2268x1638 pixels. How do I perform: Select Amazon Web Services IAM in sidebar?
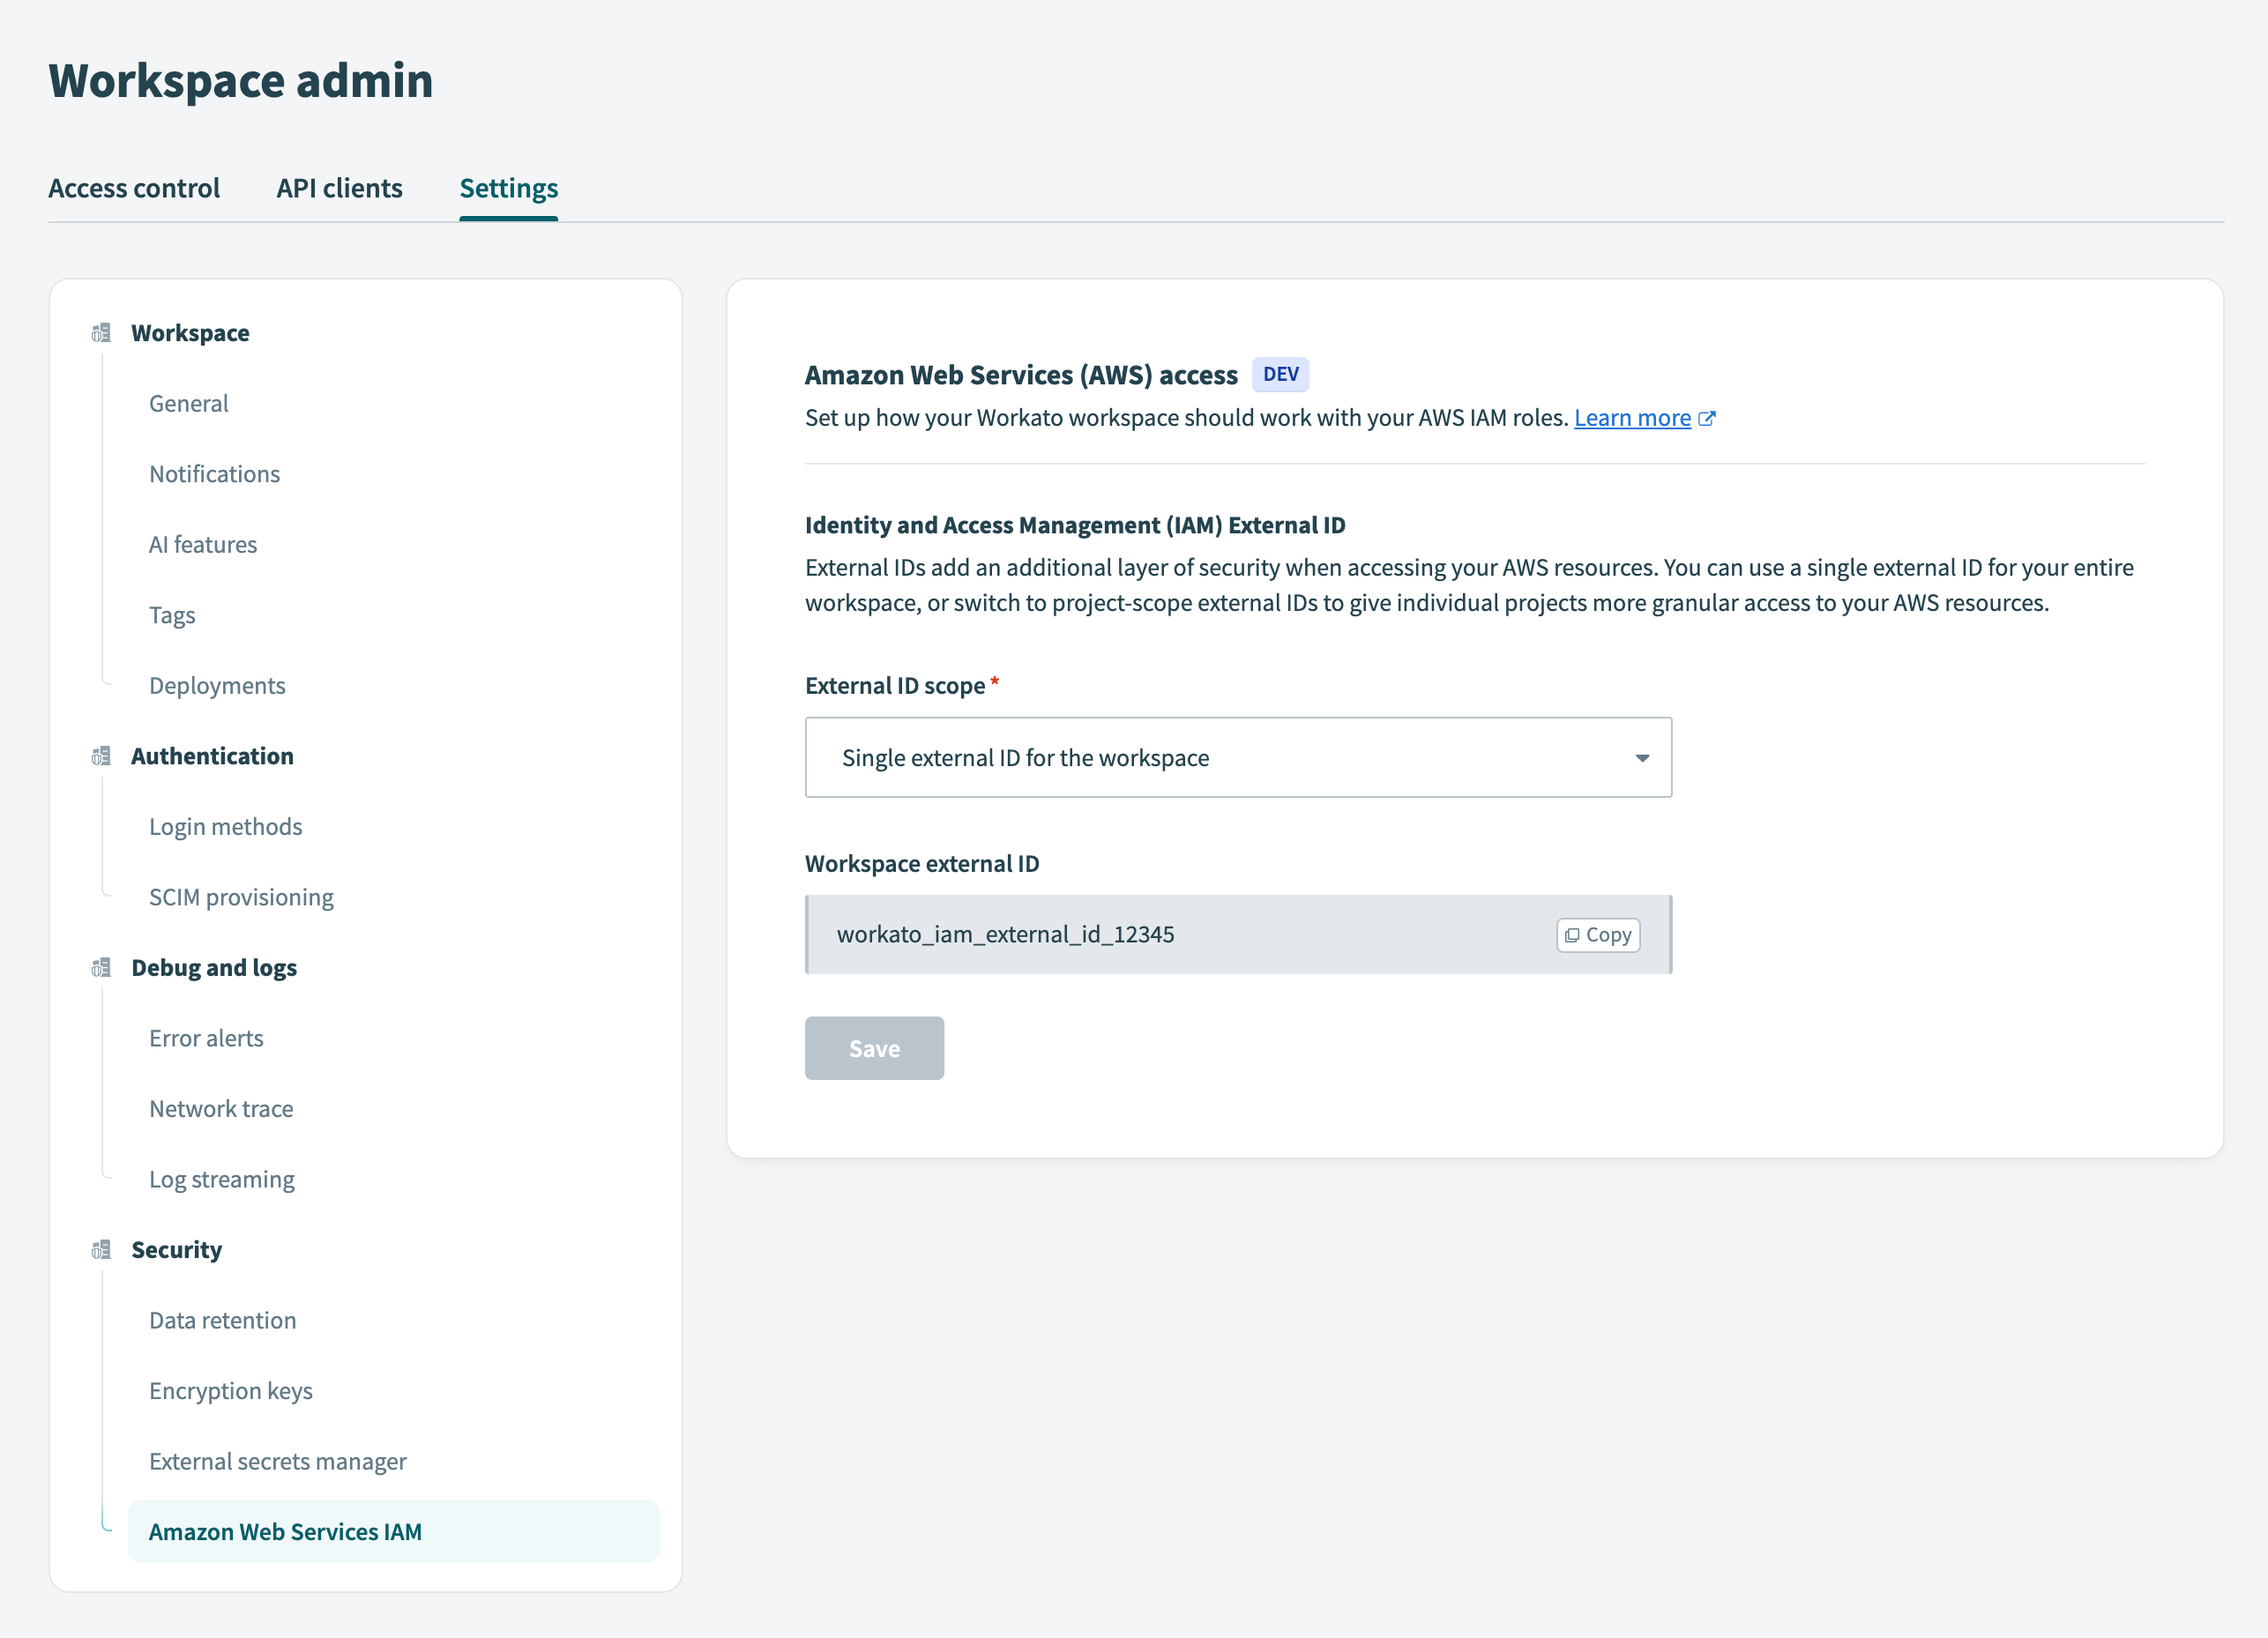[x=285, y=1531]
